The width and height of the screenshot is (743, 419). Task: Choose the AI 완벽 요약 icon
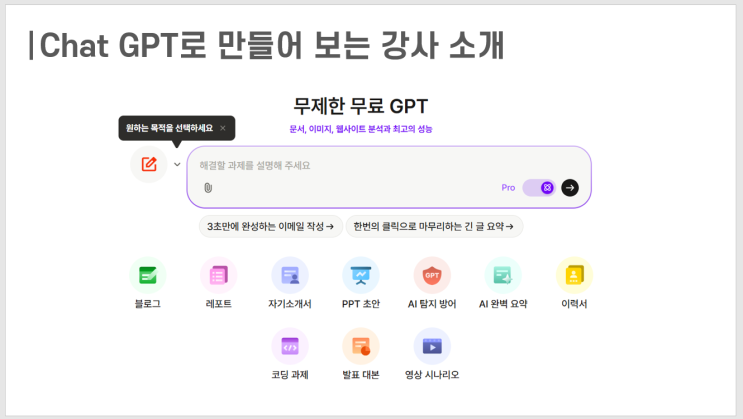click(x=503, y=275)
